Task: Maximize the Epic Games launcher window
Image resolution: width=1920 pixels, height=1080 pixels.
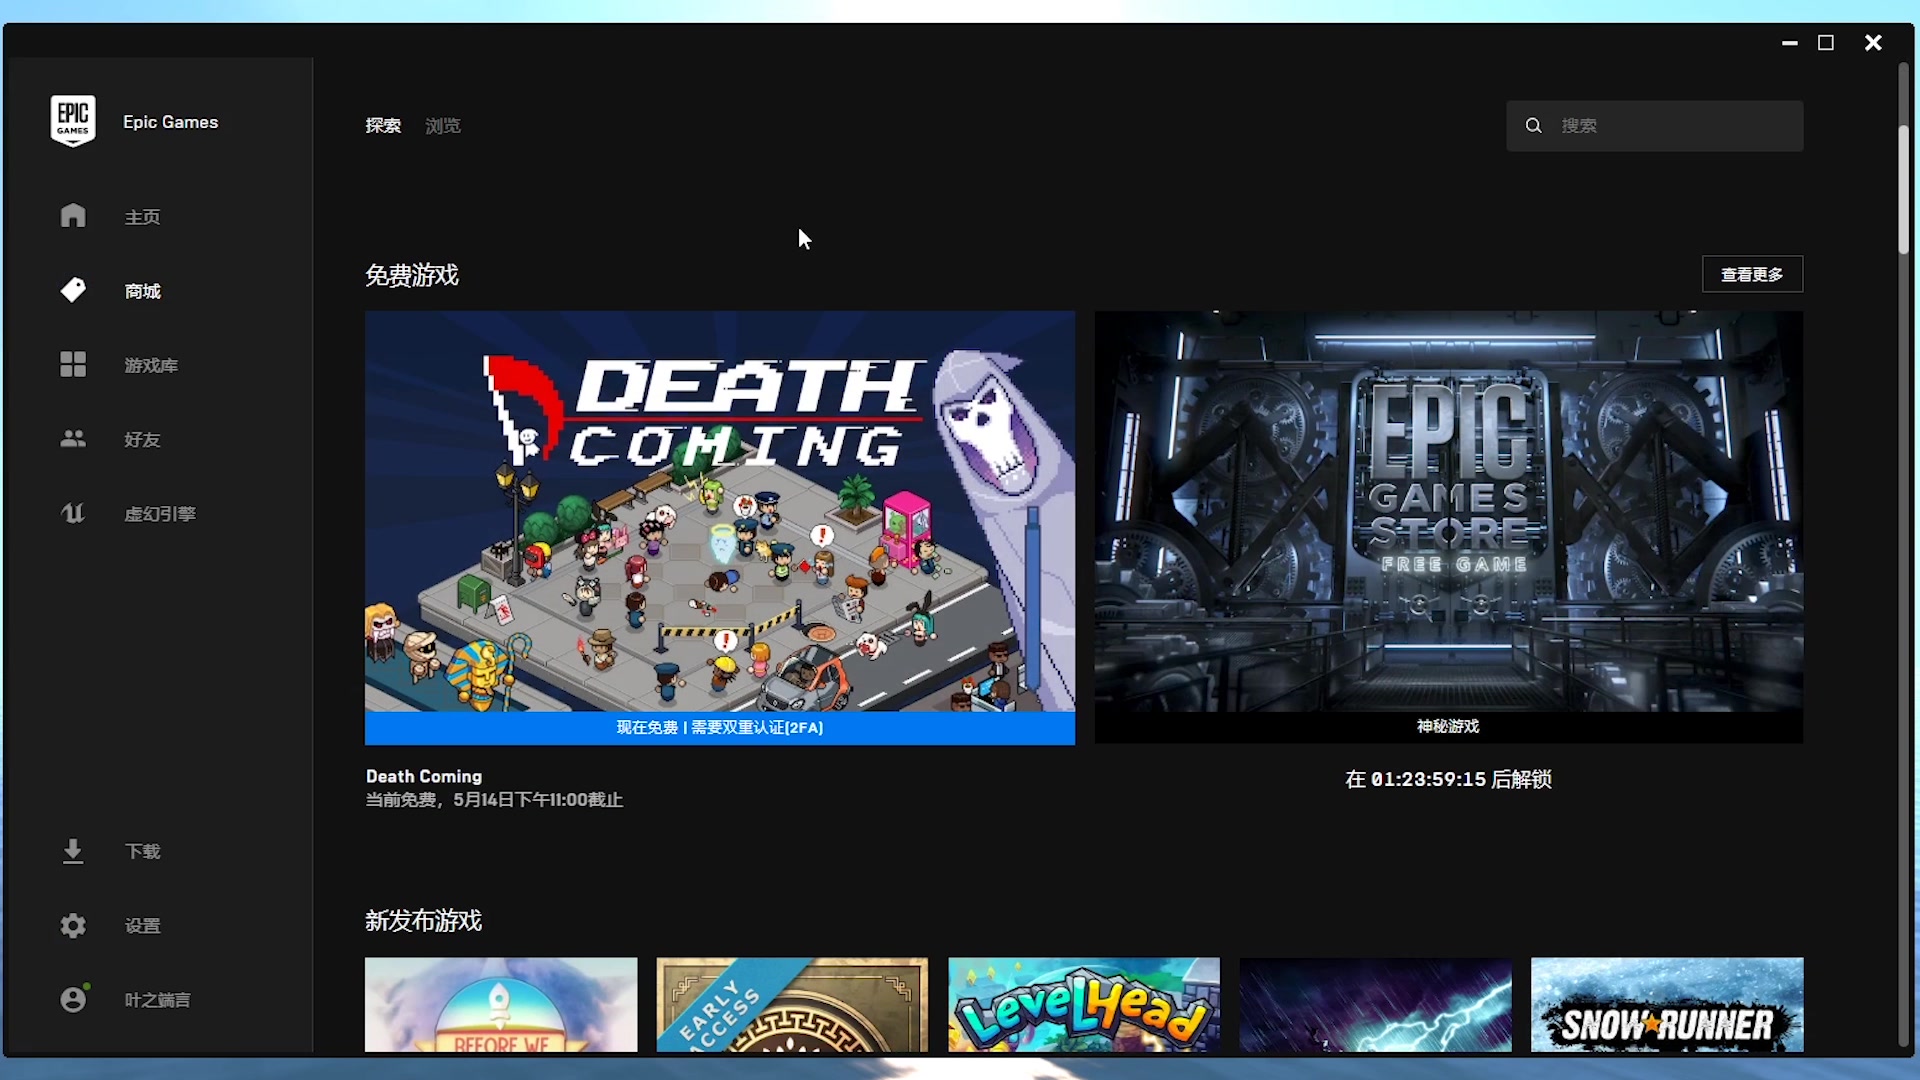Action: [x=1826, y=43]
